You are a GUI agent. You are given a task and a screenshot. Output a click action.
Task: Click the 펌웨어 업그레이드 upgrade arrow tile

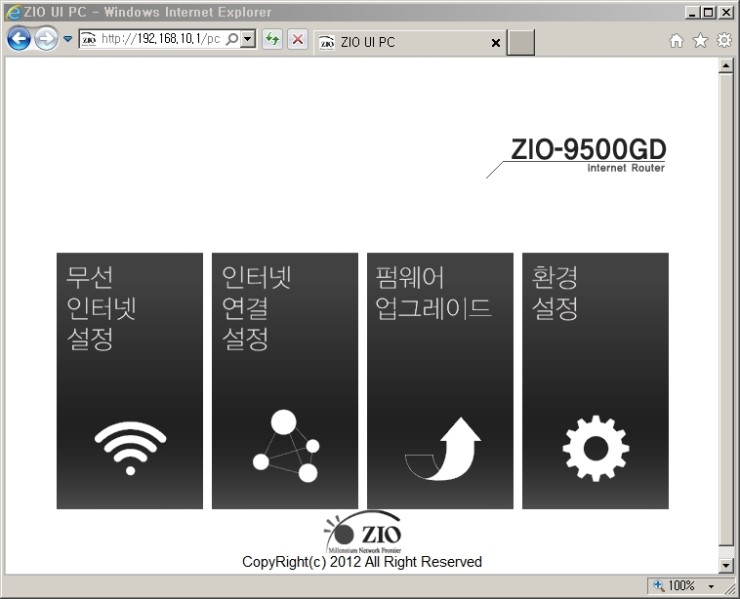(x=439, y=380)
